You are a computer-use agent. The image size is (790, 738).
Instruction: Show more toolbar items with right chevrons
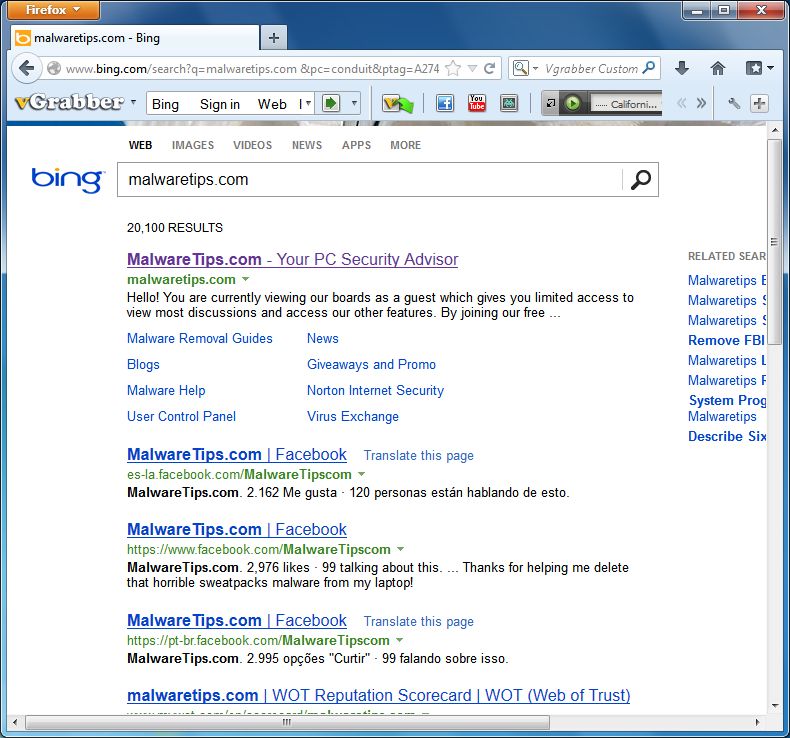point(701,104)
